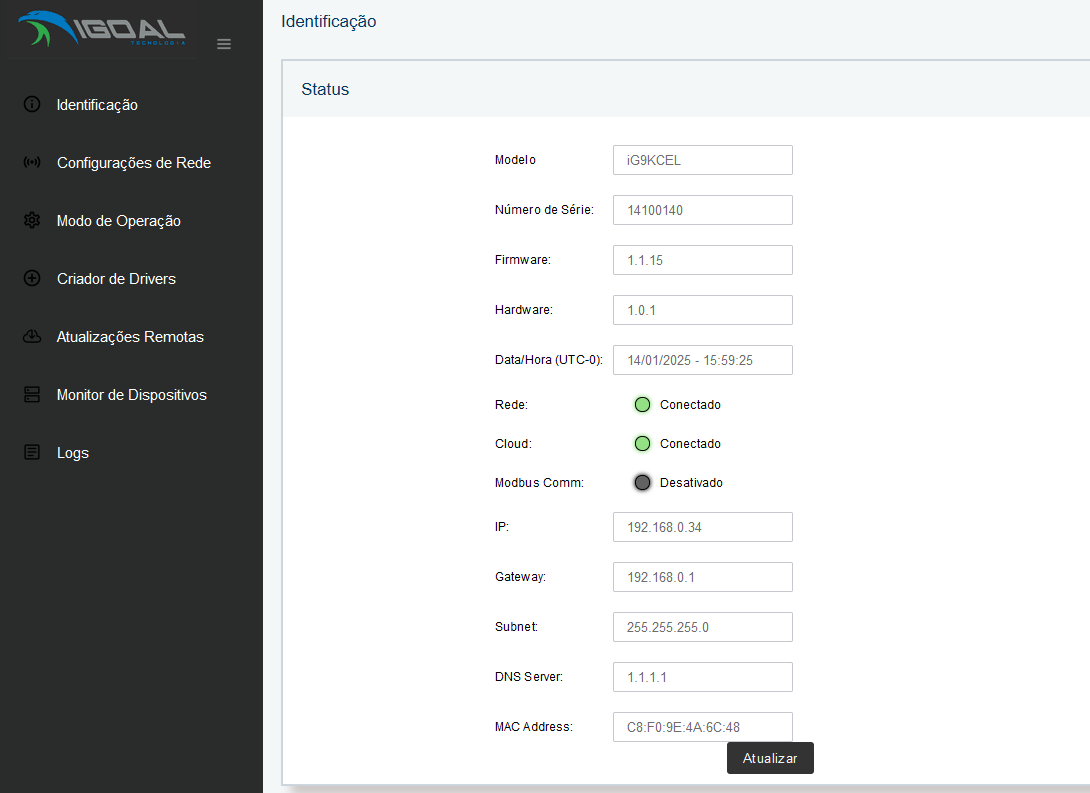Viewport: 1090px width, 793px height.
Task: Click the DNS Server field 1.1.1.1
Action: pos(703,677)
